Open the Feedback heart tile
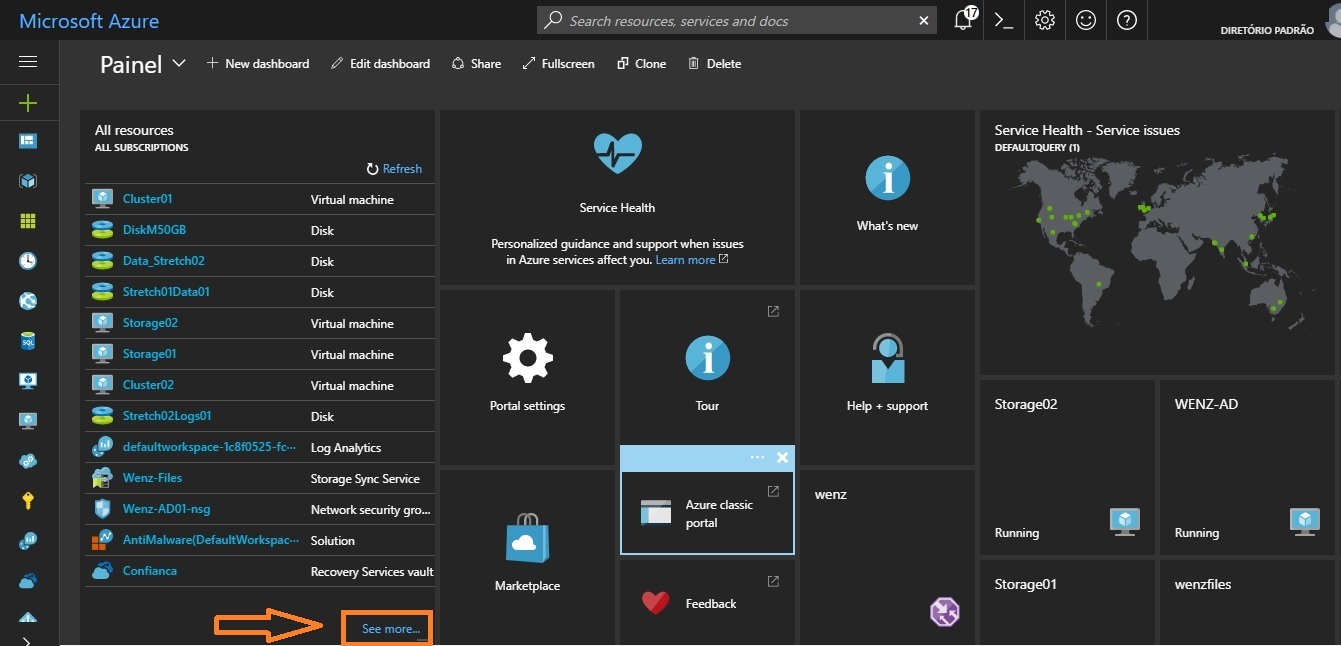1341x646 pixels. click(x=707, y=601)
